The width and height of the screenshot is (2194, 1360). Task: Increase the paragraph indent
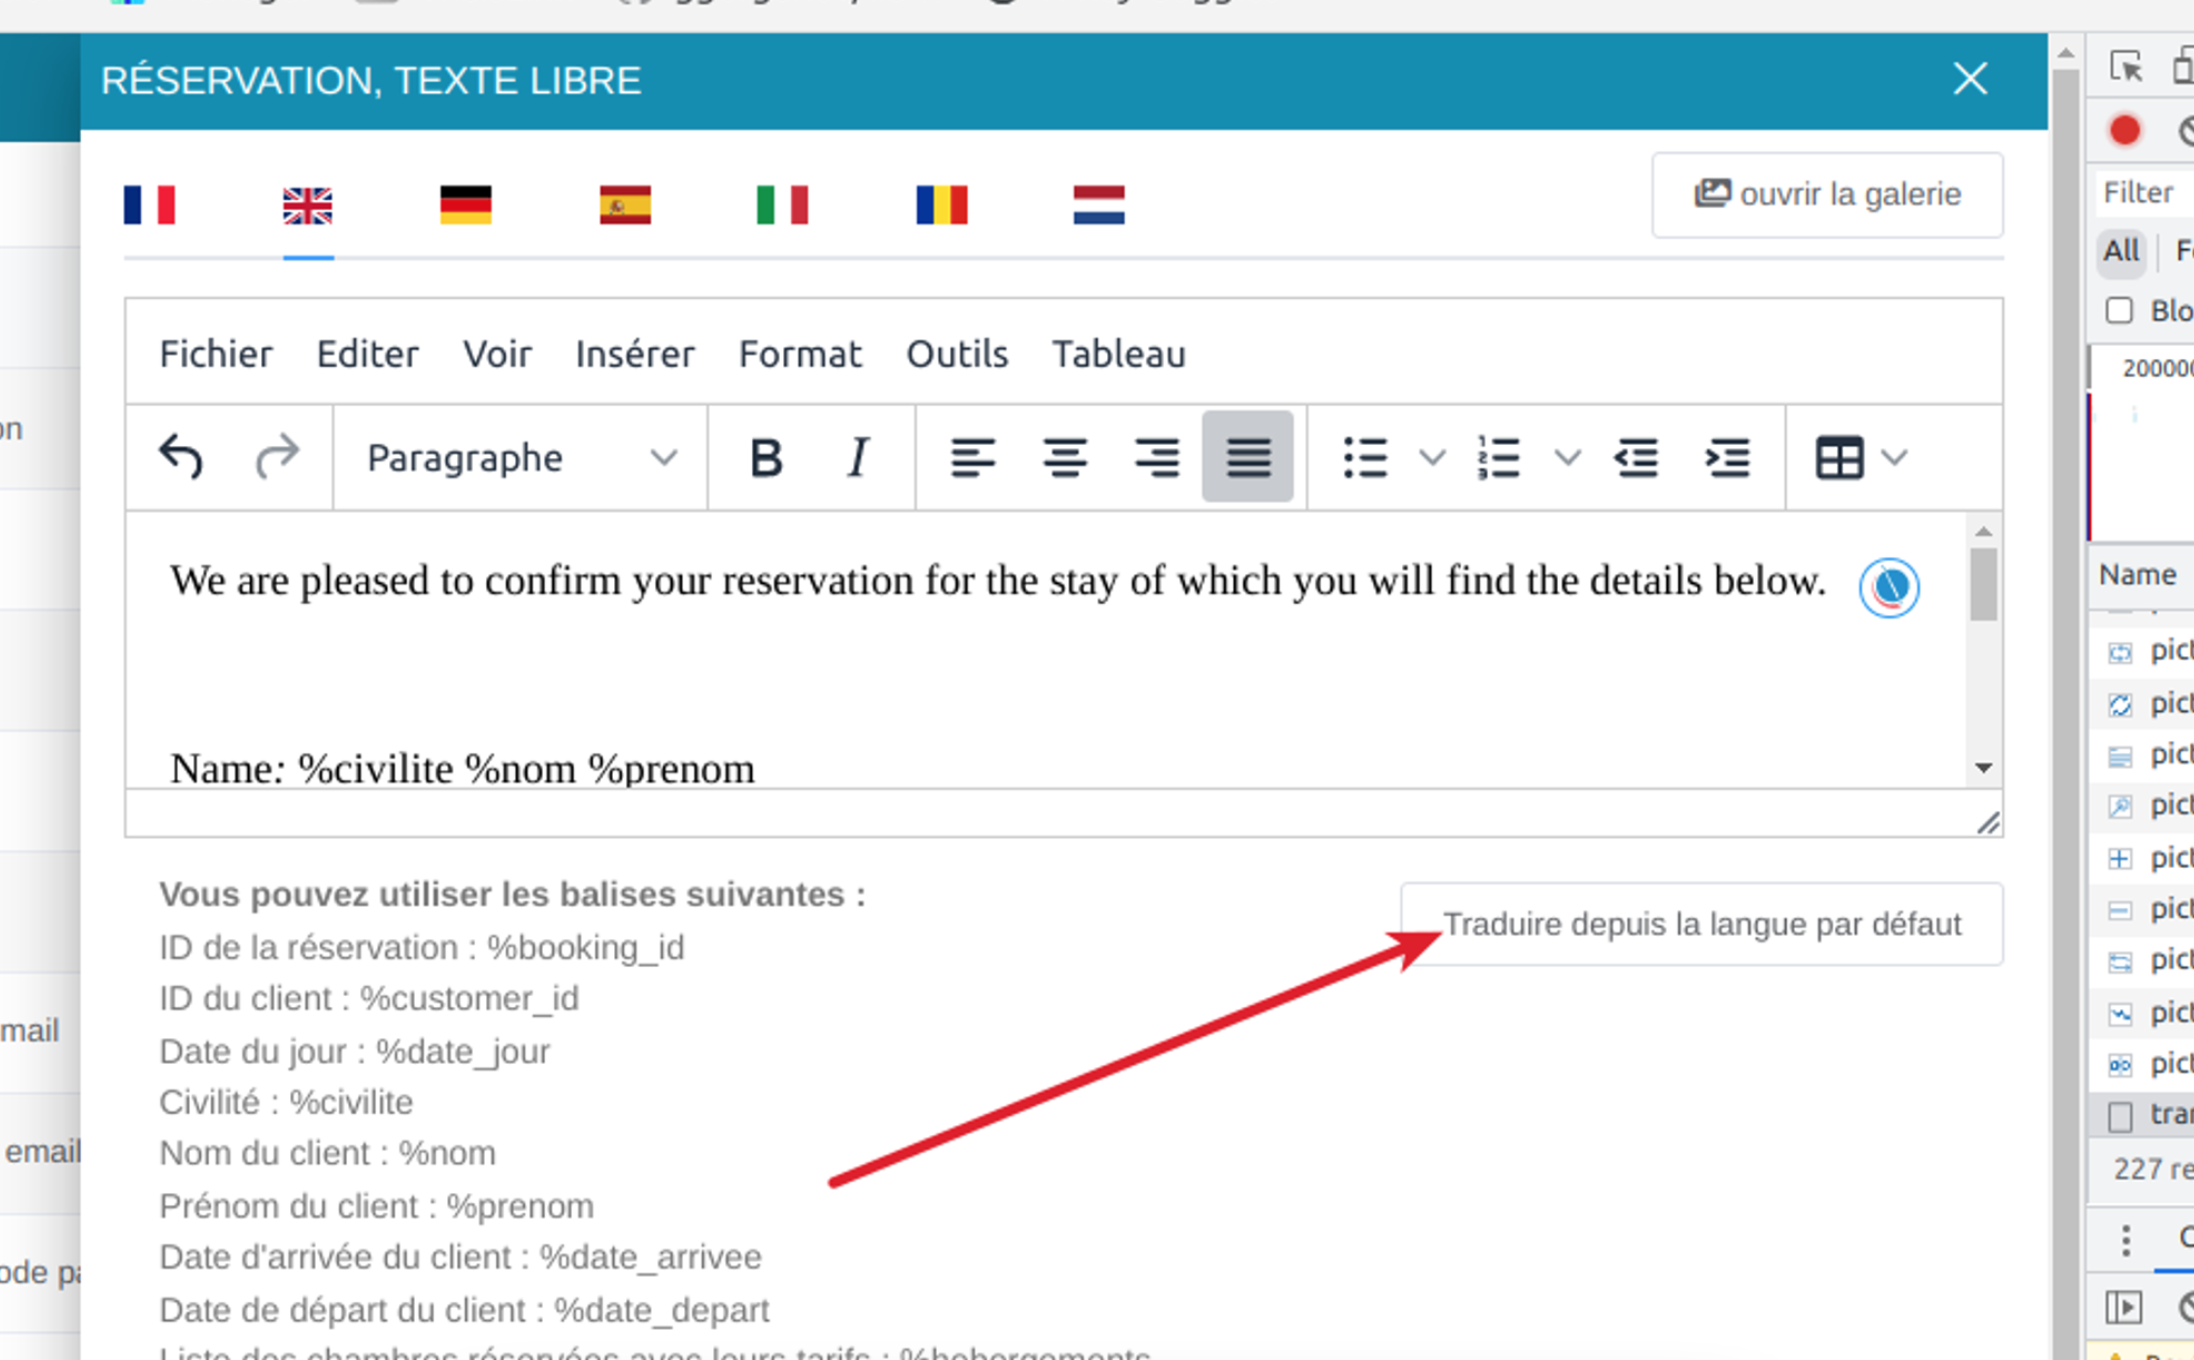(1727, 458)
